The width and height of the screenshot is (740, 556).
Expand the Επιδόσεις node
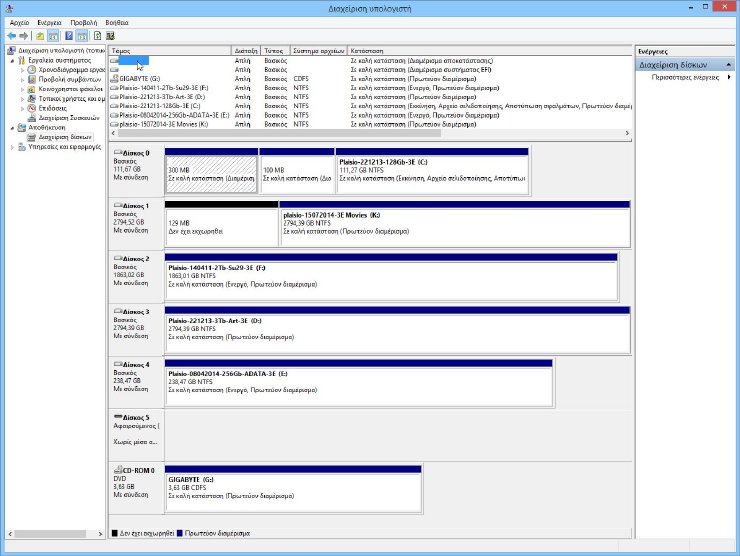tap(22, 109)
